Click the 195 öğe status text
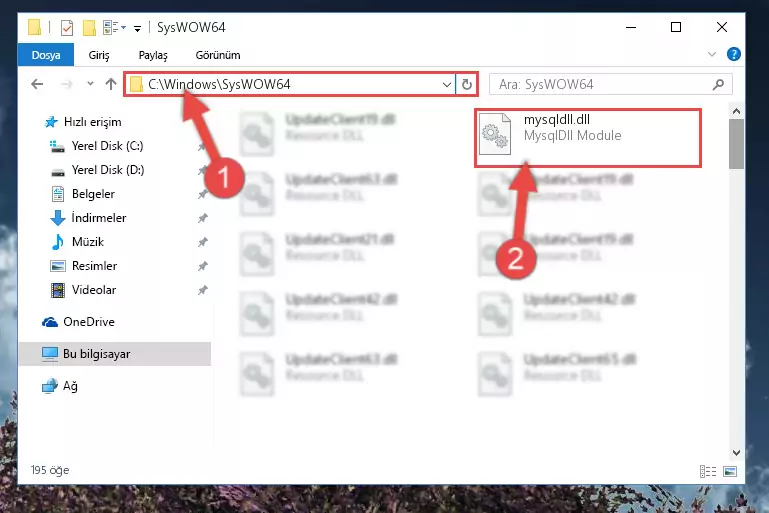This screenshot has height=513, width=769. point(50,470)
